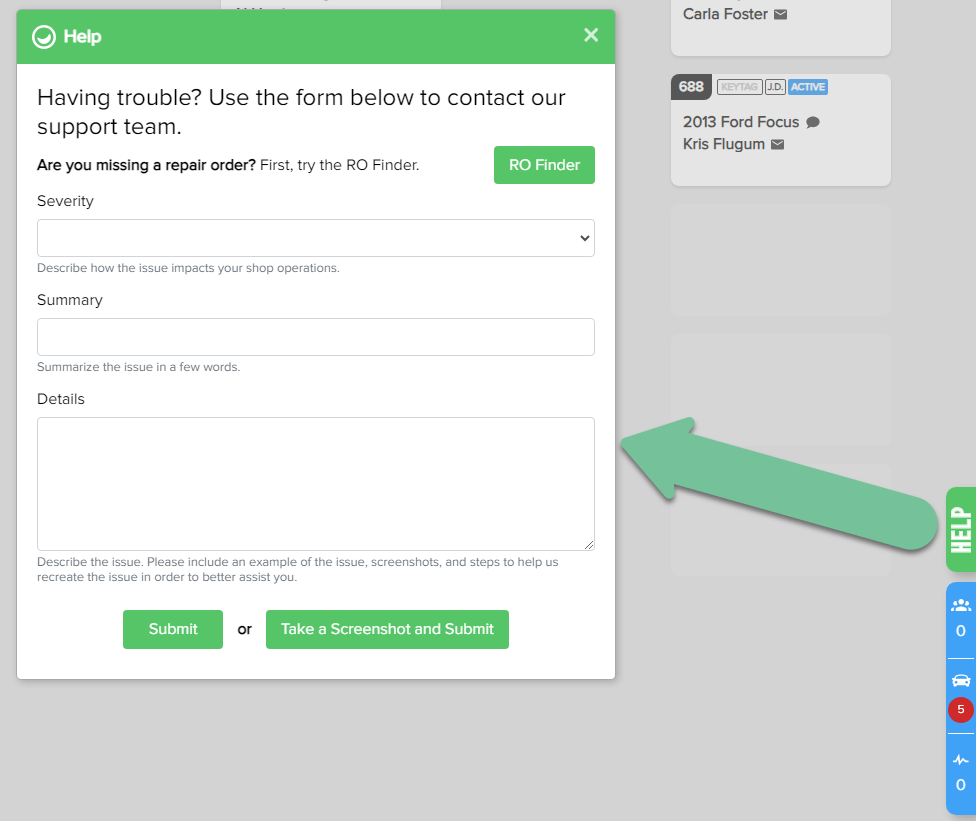Click the car icon in blue sidebar
This screenshot has width=976, height=821.
[961, 680]
